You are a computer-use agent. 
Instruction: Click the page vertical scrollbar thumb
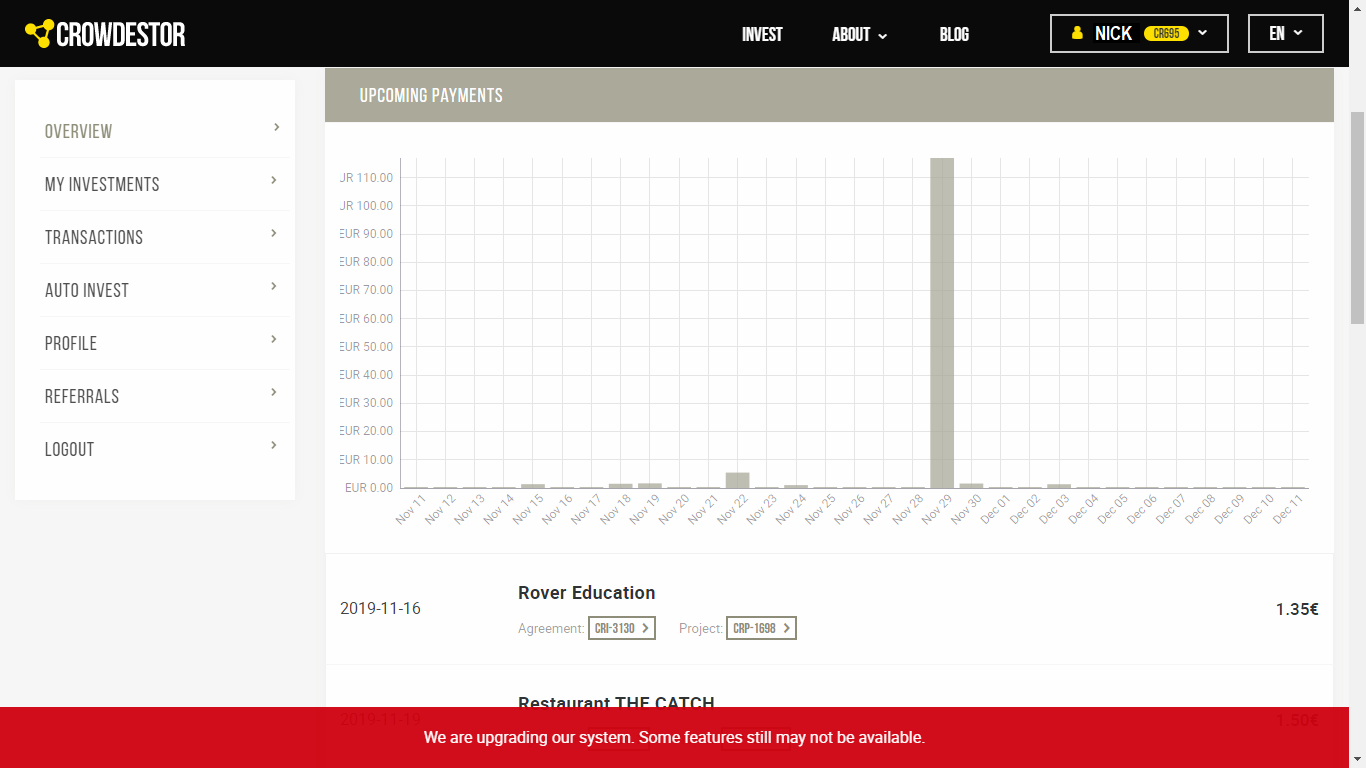pyautogui.click(x=1357, y=216)
